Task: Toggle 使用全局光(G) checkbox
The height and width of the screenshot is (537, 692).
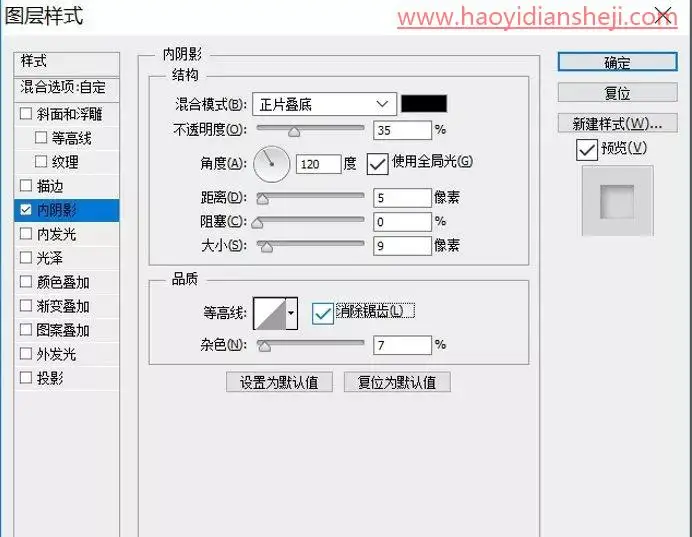Action: (377, 164)
